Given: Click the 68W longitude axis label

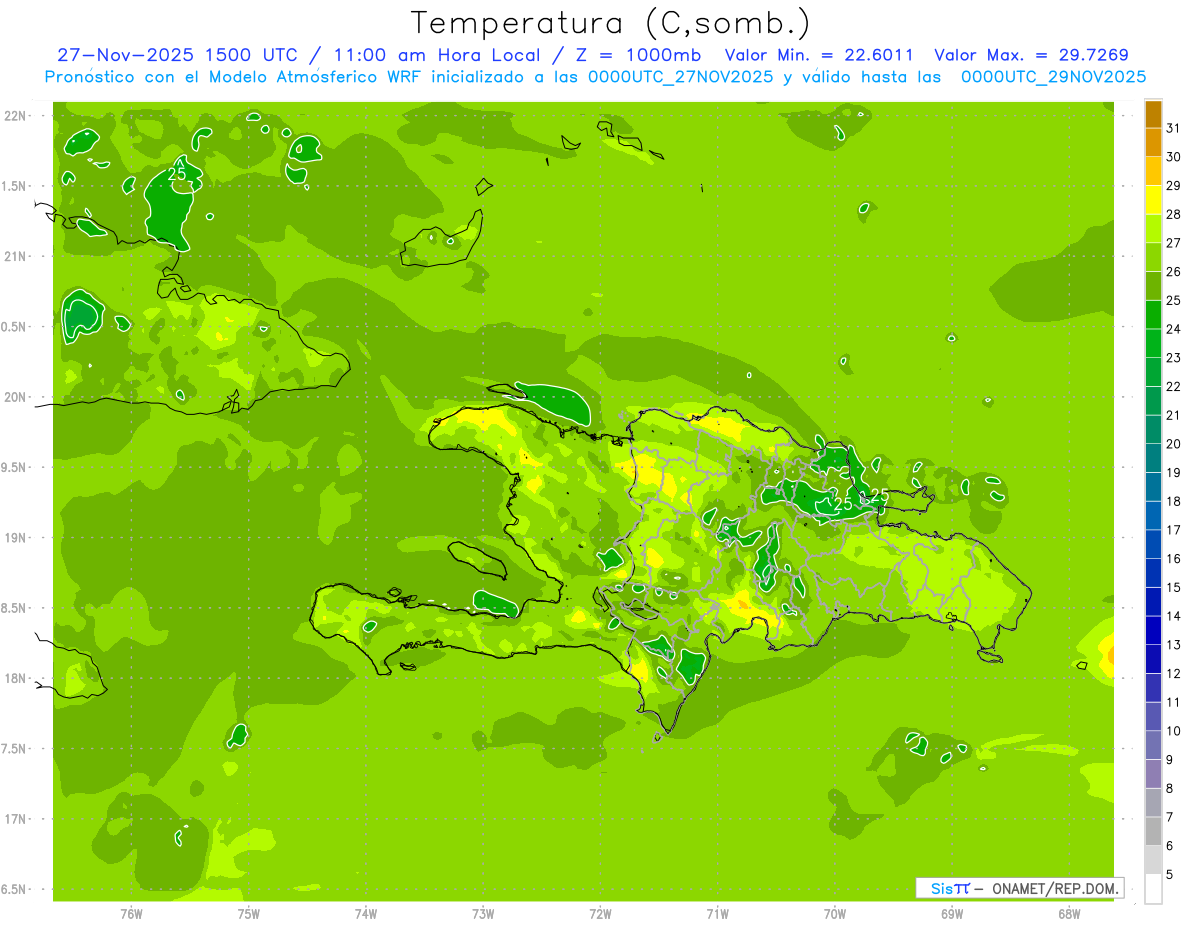Looking at the screenshot, I should (1069, 913).
